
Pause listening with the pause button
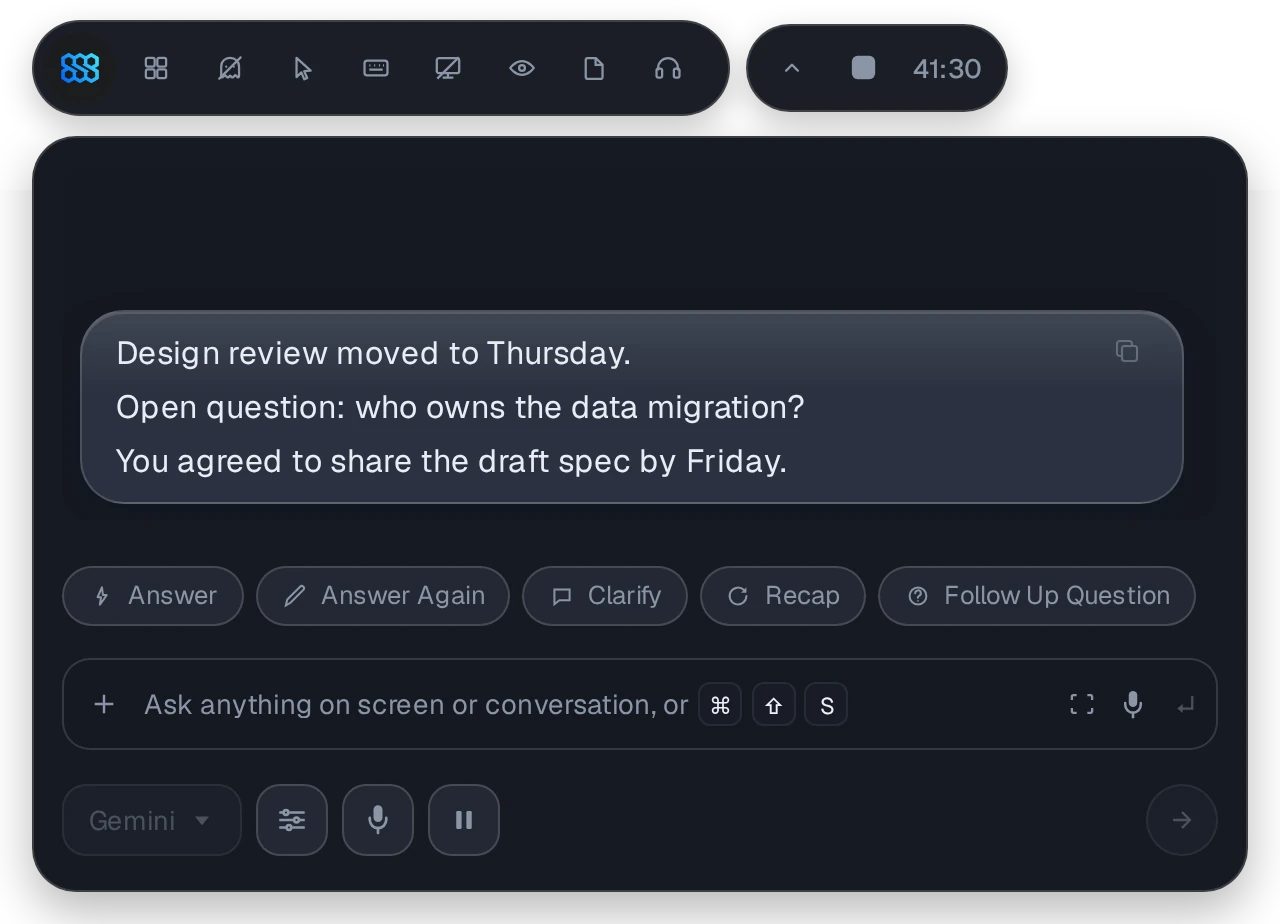(x=464, y=820)
